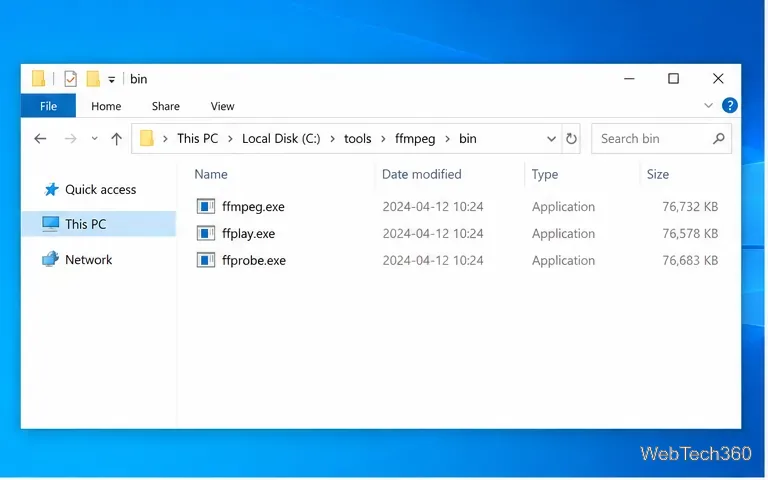Go back with the left arrow

(40, 139)
